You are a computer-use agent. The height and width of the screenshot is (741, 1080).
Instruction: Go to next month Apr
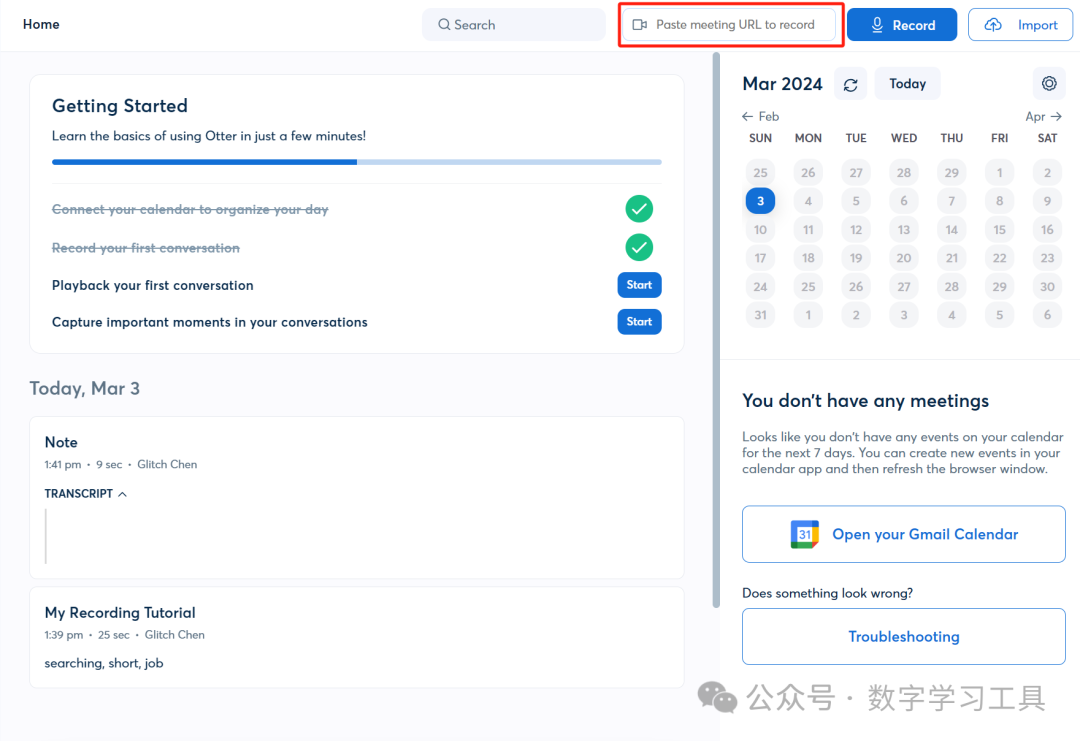coord(1043,116)
